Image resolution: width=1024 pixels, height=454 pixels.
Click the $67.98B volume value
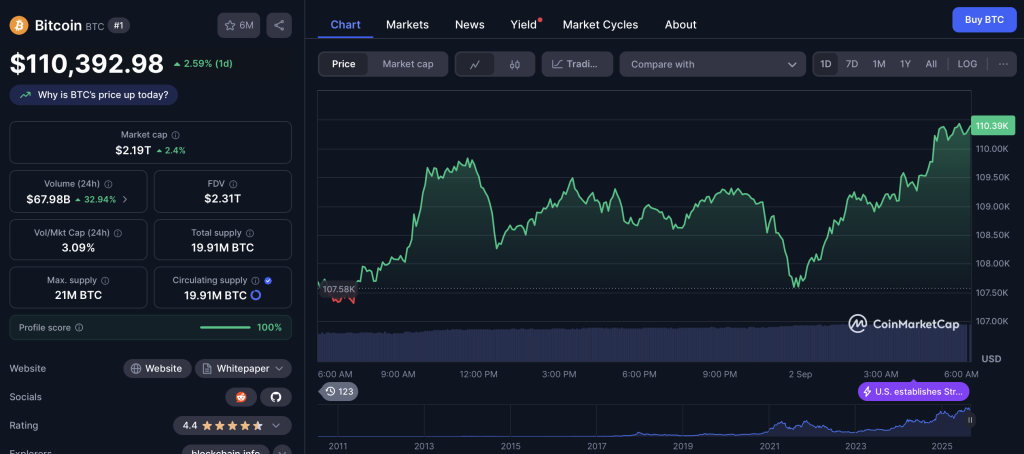(48, 199)
